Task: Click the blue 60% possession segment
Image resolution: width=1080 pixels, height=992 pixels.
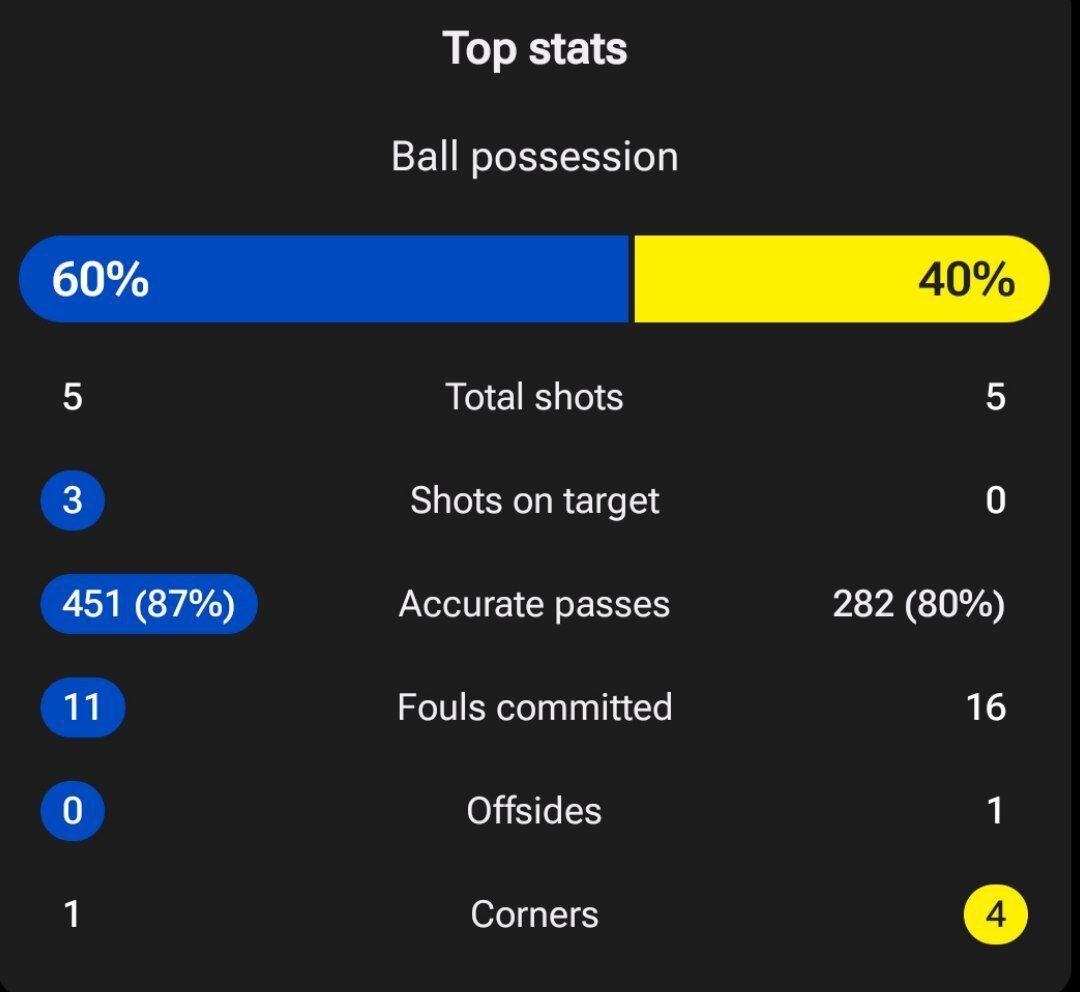Action: pyautogui.click(x=325, y=279)
